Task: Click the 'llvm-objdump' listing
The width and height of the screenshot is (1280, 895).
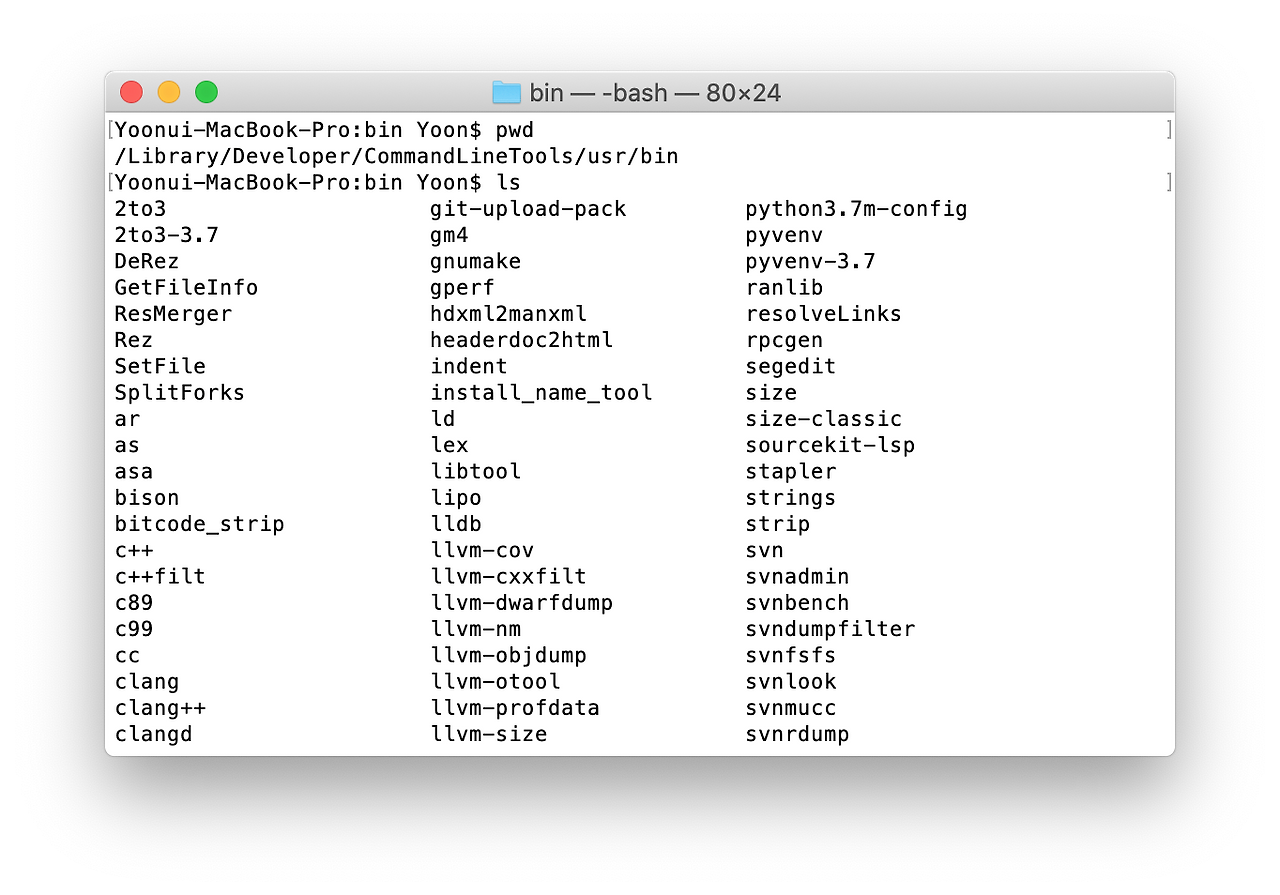Action: point(508,655)
